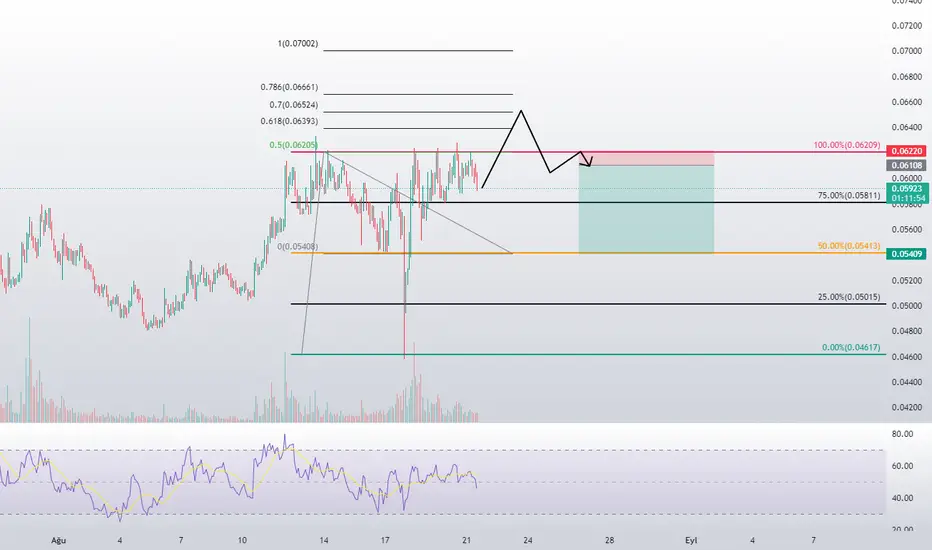The height and width of the screenshot is (550, 932).
Task: Click the gray 0.06108 entry price tag
Action: coord(906,165)
